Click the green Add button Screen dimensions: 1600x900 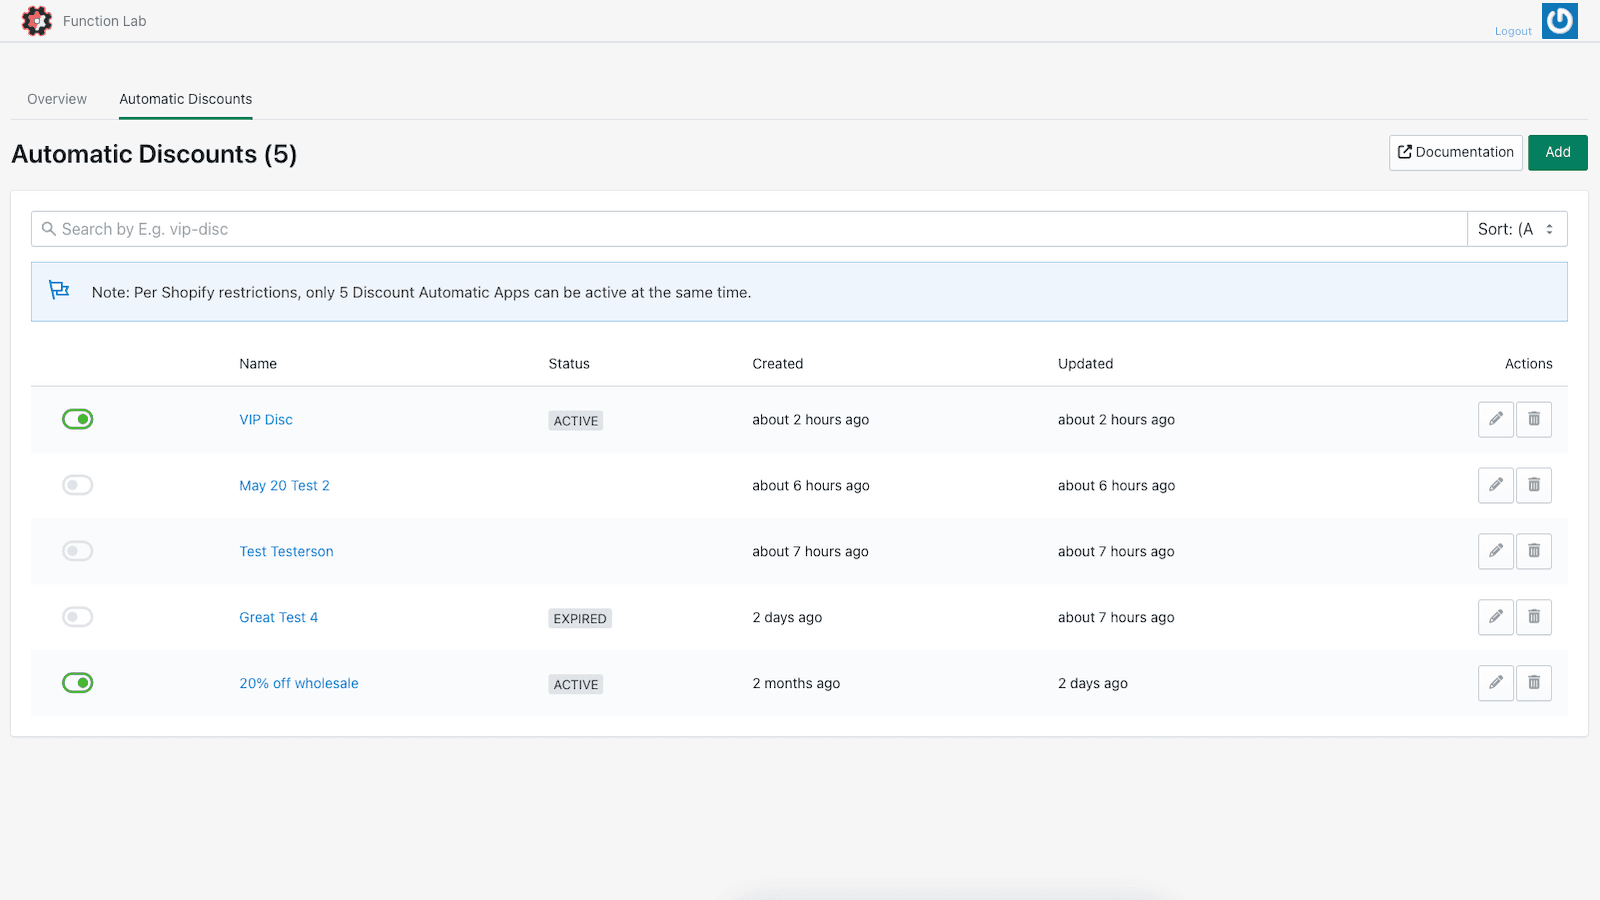1557,153
